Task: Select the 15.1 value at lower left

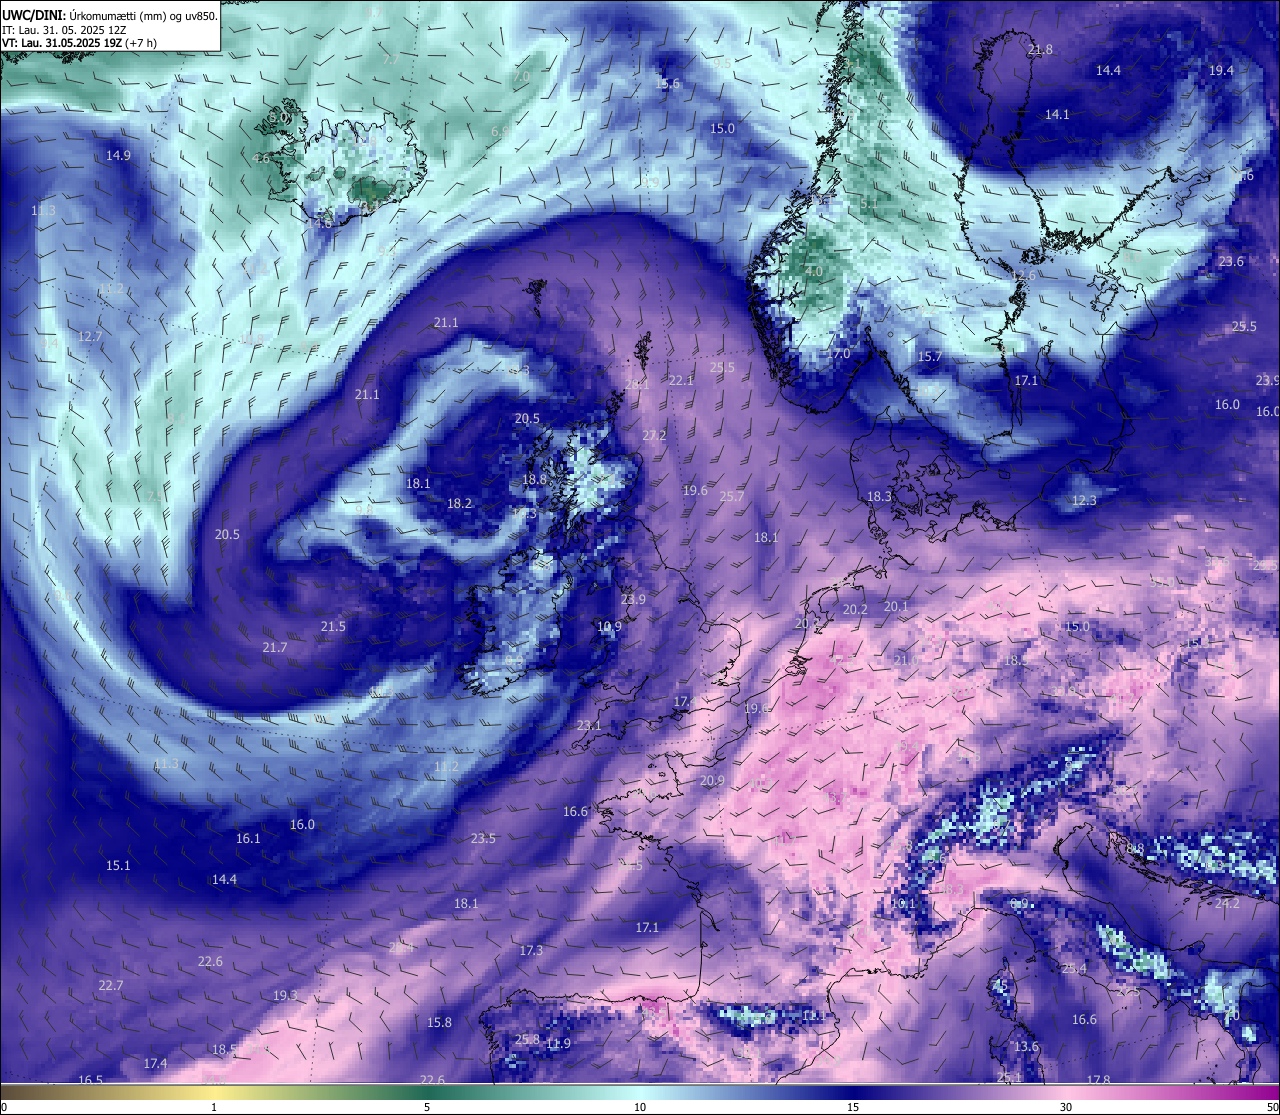Action: click(118, 866)
